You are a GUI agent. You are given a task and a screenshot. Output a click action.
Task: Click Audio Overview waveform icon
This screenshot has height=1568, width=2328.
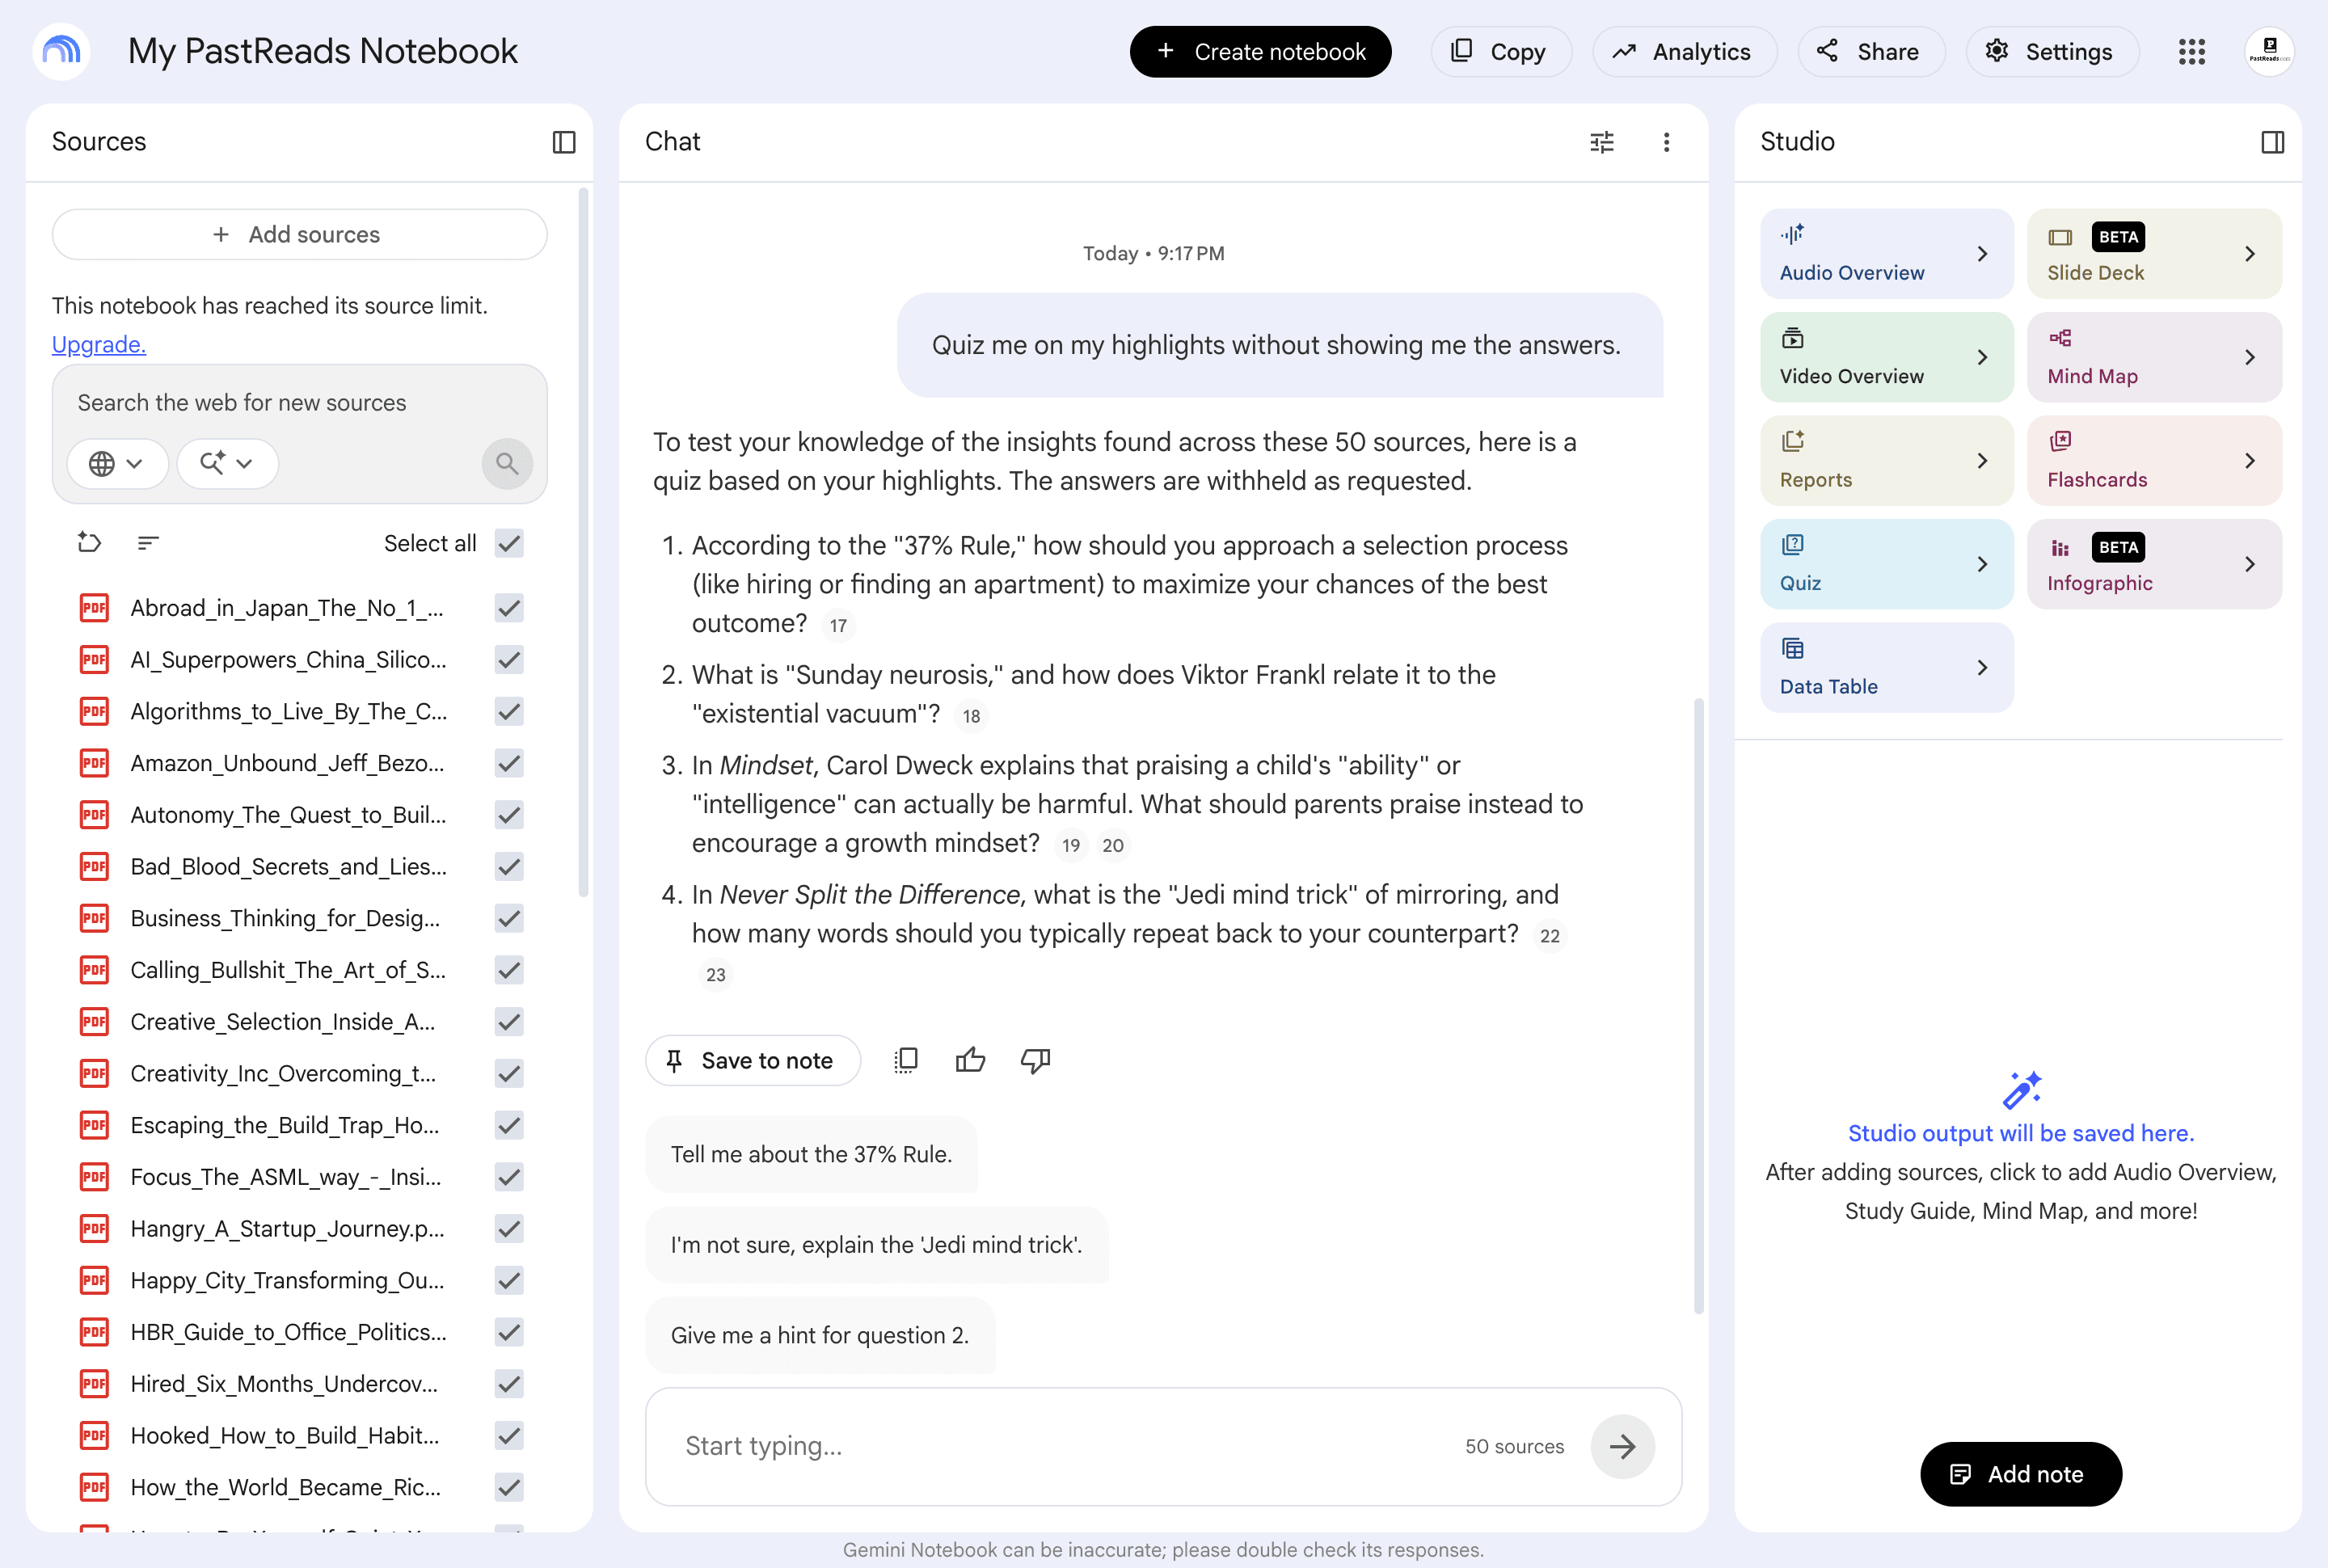coord(1792,234)
